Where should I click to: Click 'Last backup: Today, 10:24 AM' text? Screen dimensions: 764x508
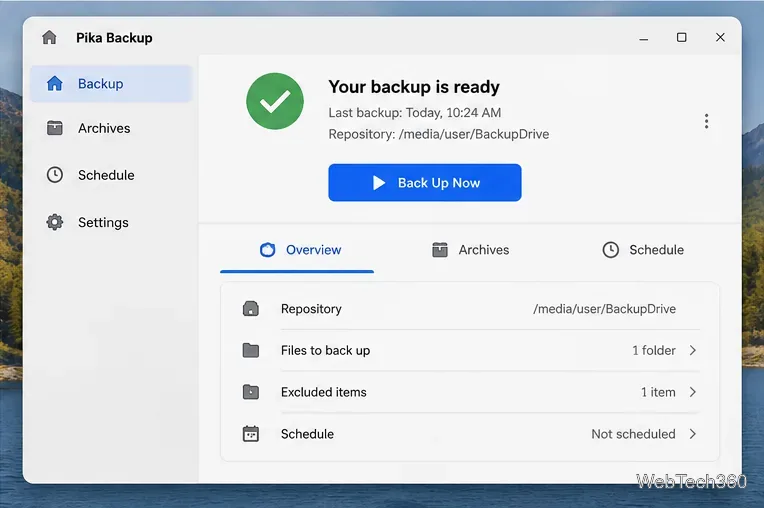pyautogui.click(x=415, y=113)
